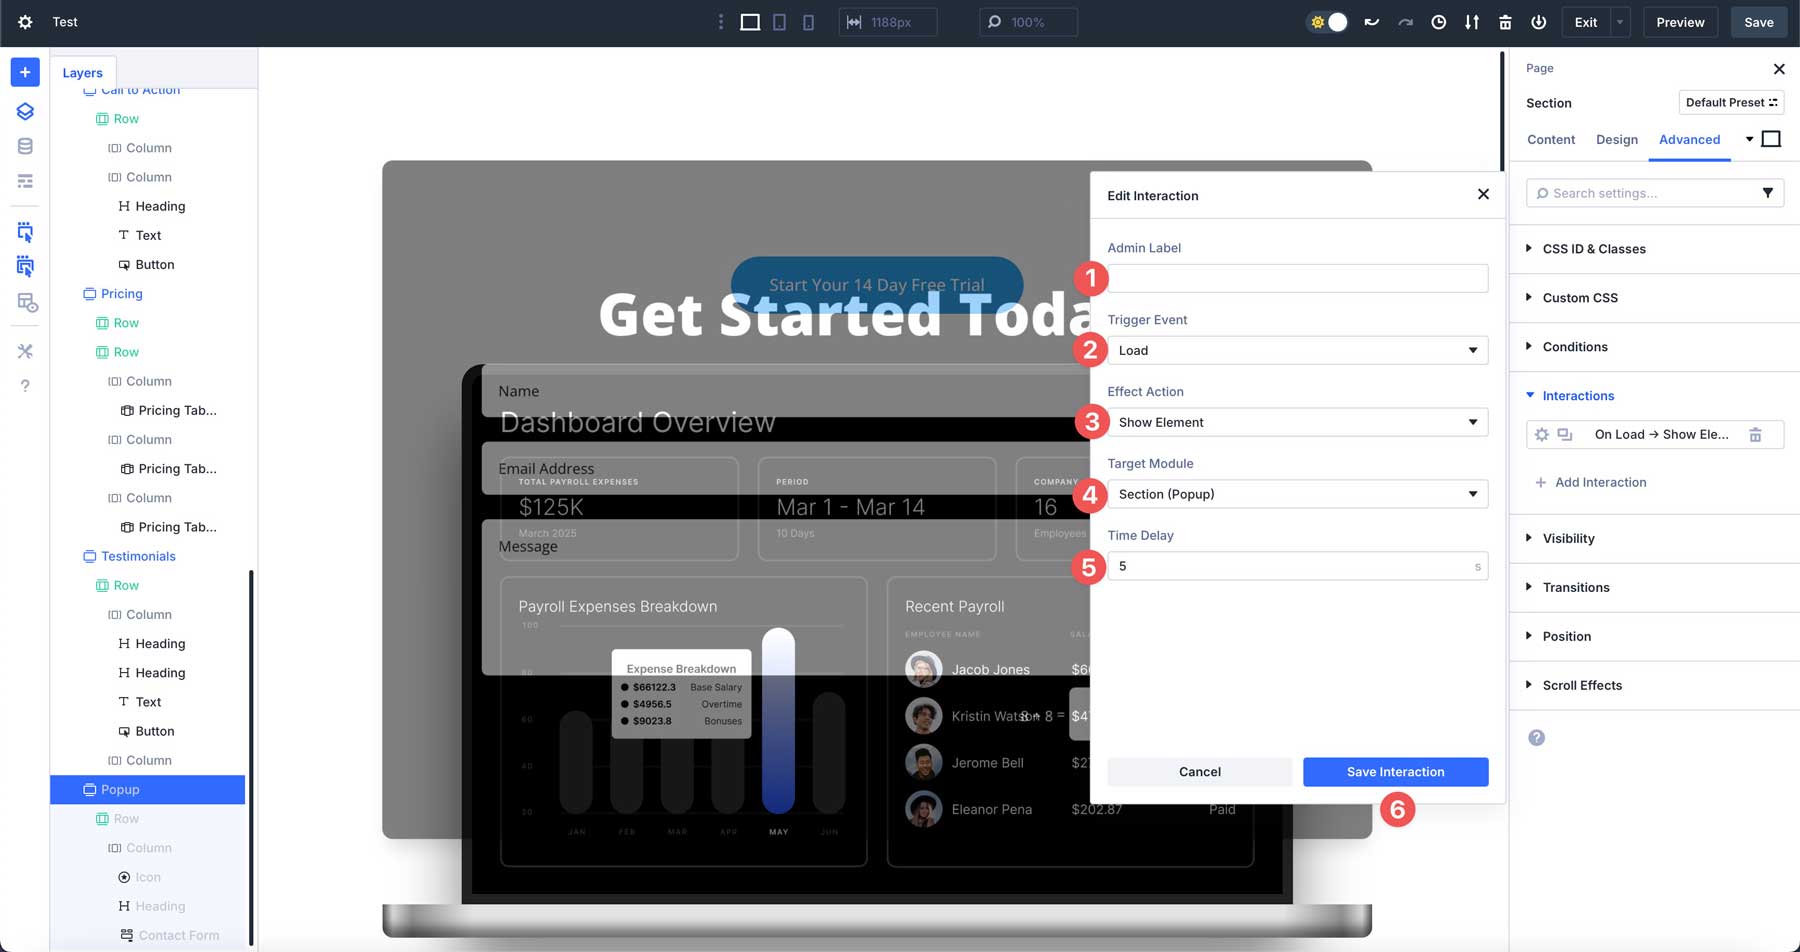Image resolution: width=1800 pixels, height=952 pixels.
Task: Click the undo arrow in top toolbar
Action: [1371, 21]
